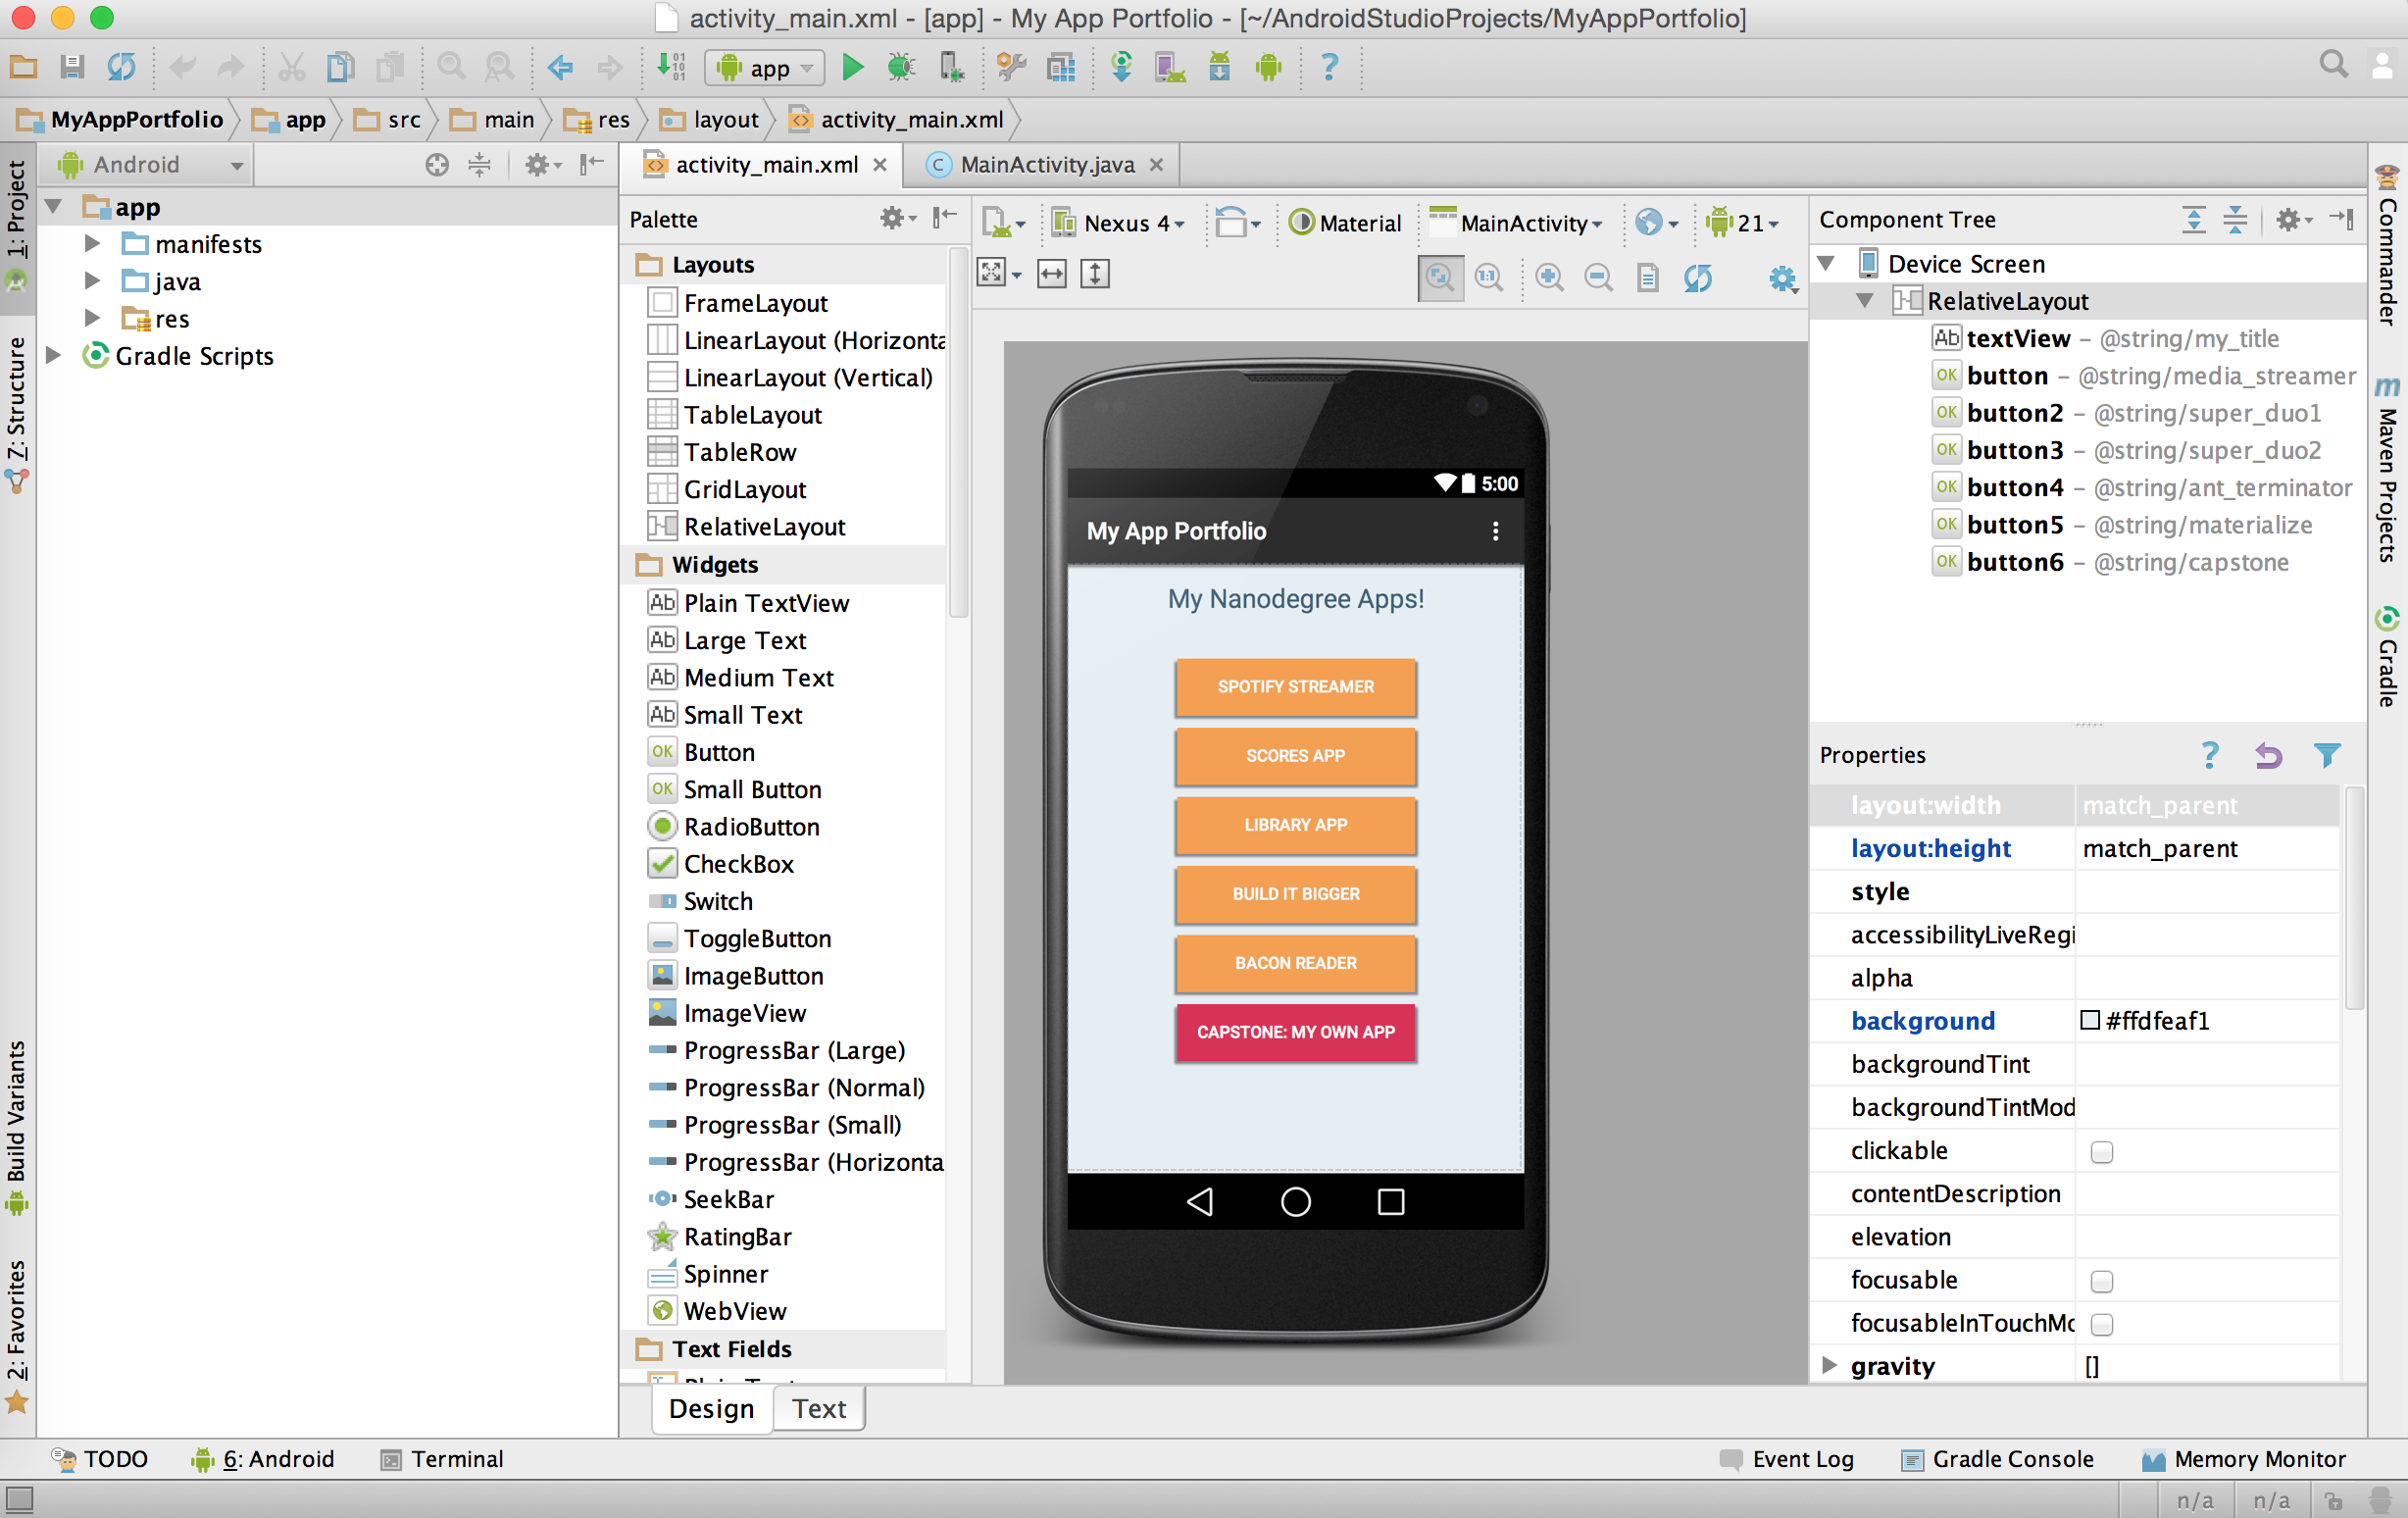
Task: Click the Debug app bug icon
Action: [901, 67]
